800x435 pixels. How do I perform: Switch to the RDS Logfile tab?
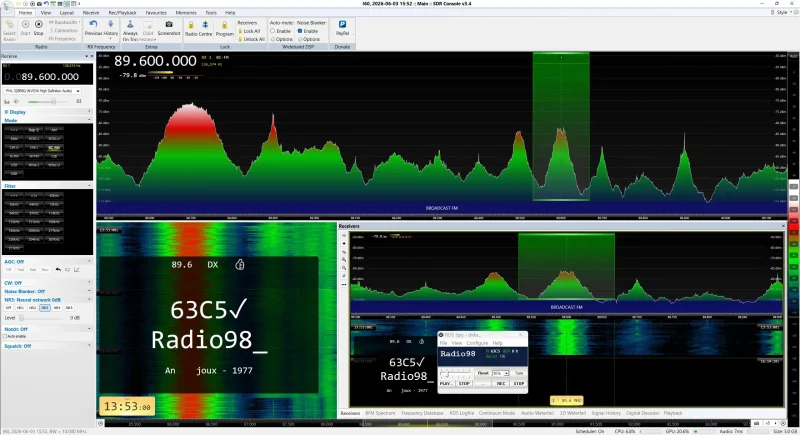point(461,413)
